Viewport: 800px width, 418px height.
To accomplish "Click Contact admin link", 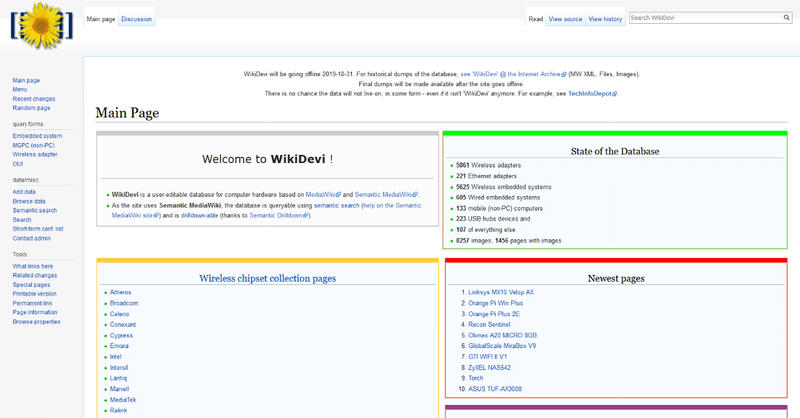I will (32, 238).
